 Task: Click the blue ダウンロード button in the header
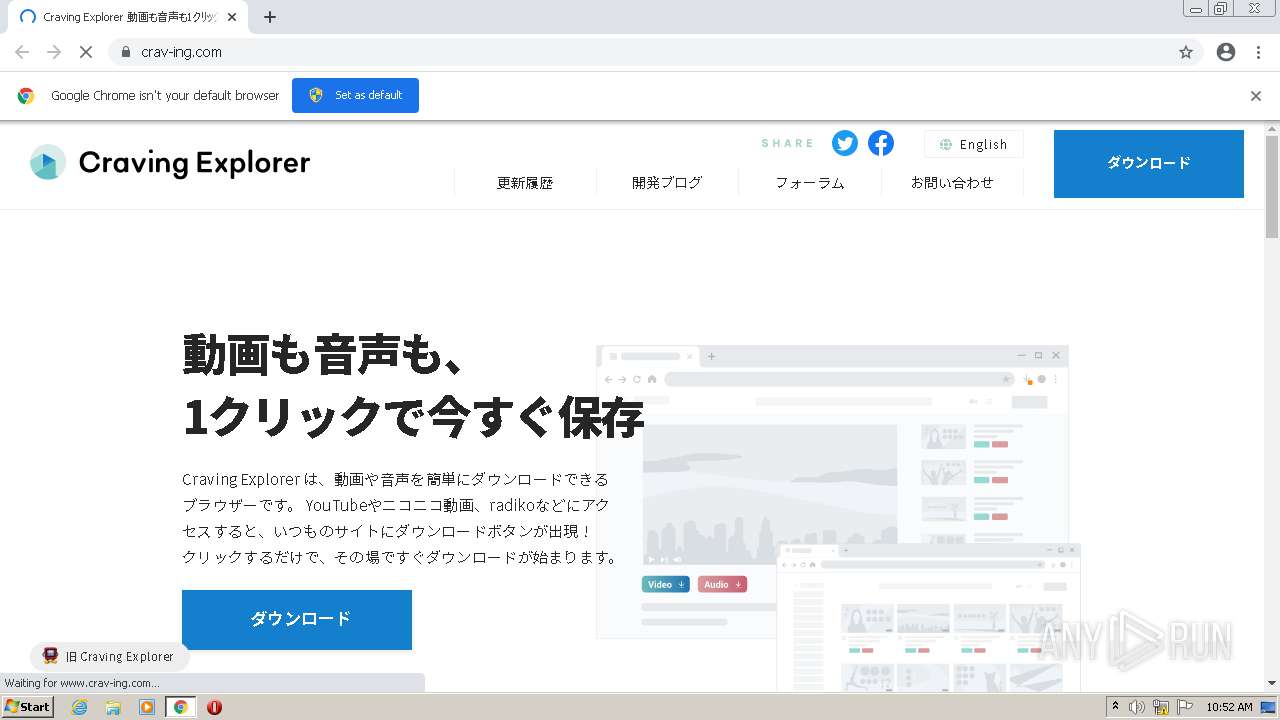[1149, 163]
